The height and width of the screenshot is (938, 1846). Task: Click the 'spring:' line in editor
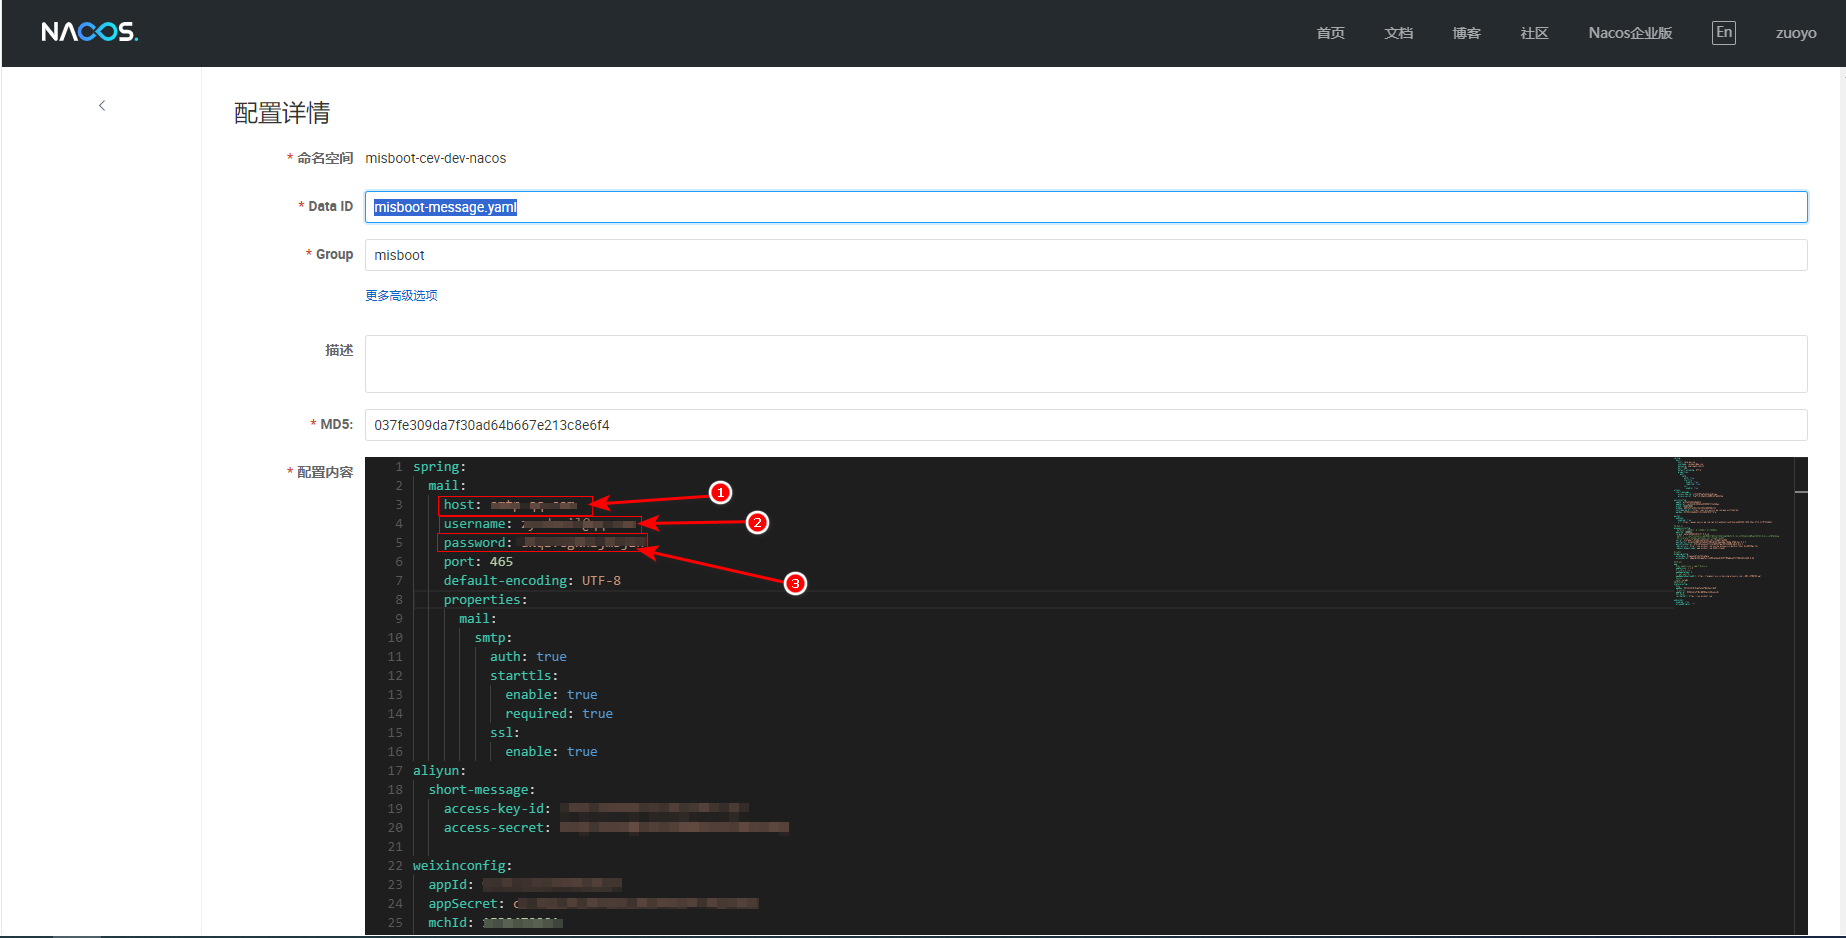pyautogui.click(x=440, y=467)
